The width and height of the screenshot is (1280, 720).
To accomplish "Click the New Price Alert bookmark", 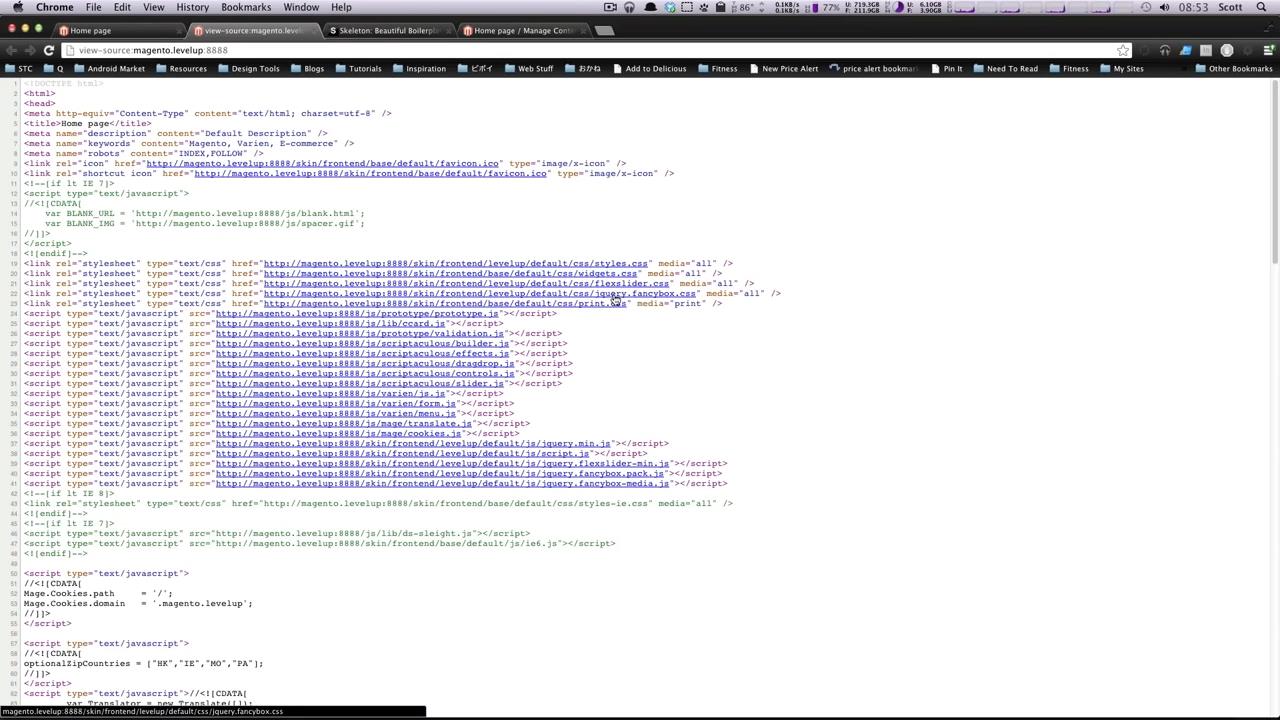I will [x=782, y=69].
